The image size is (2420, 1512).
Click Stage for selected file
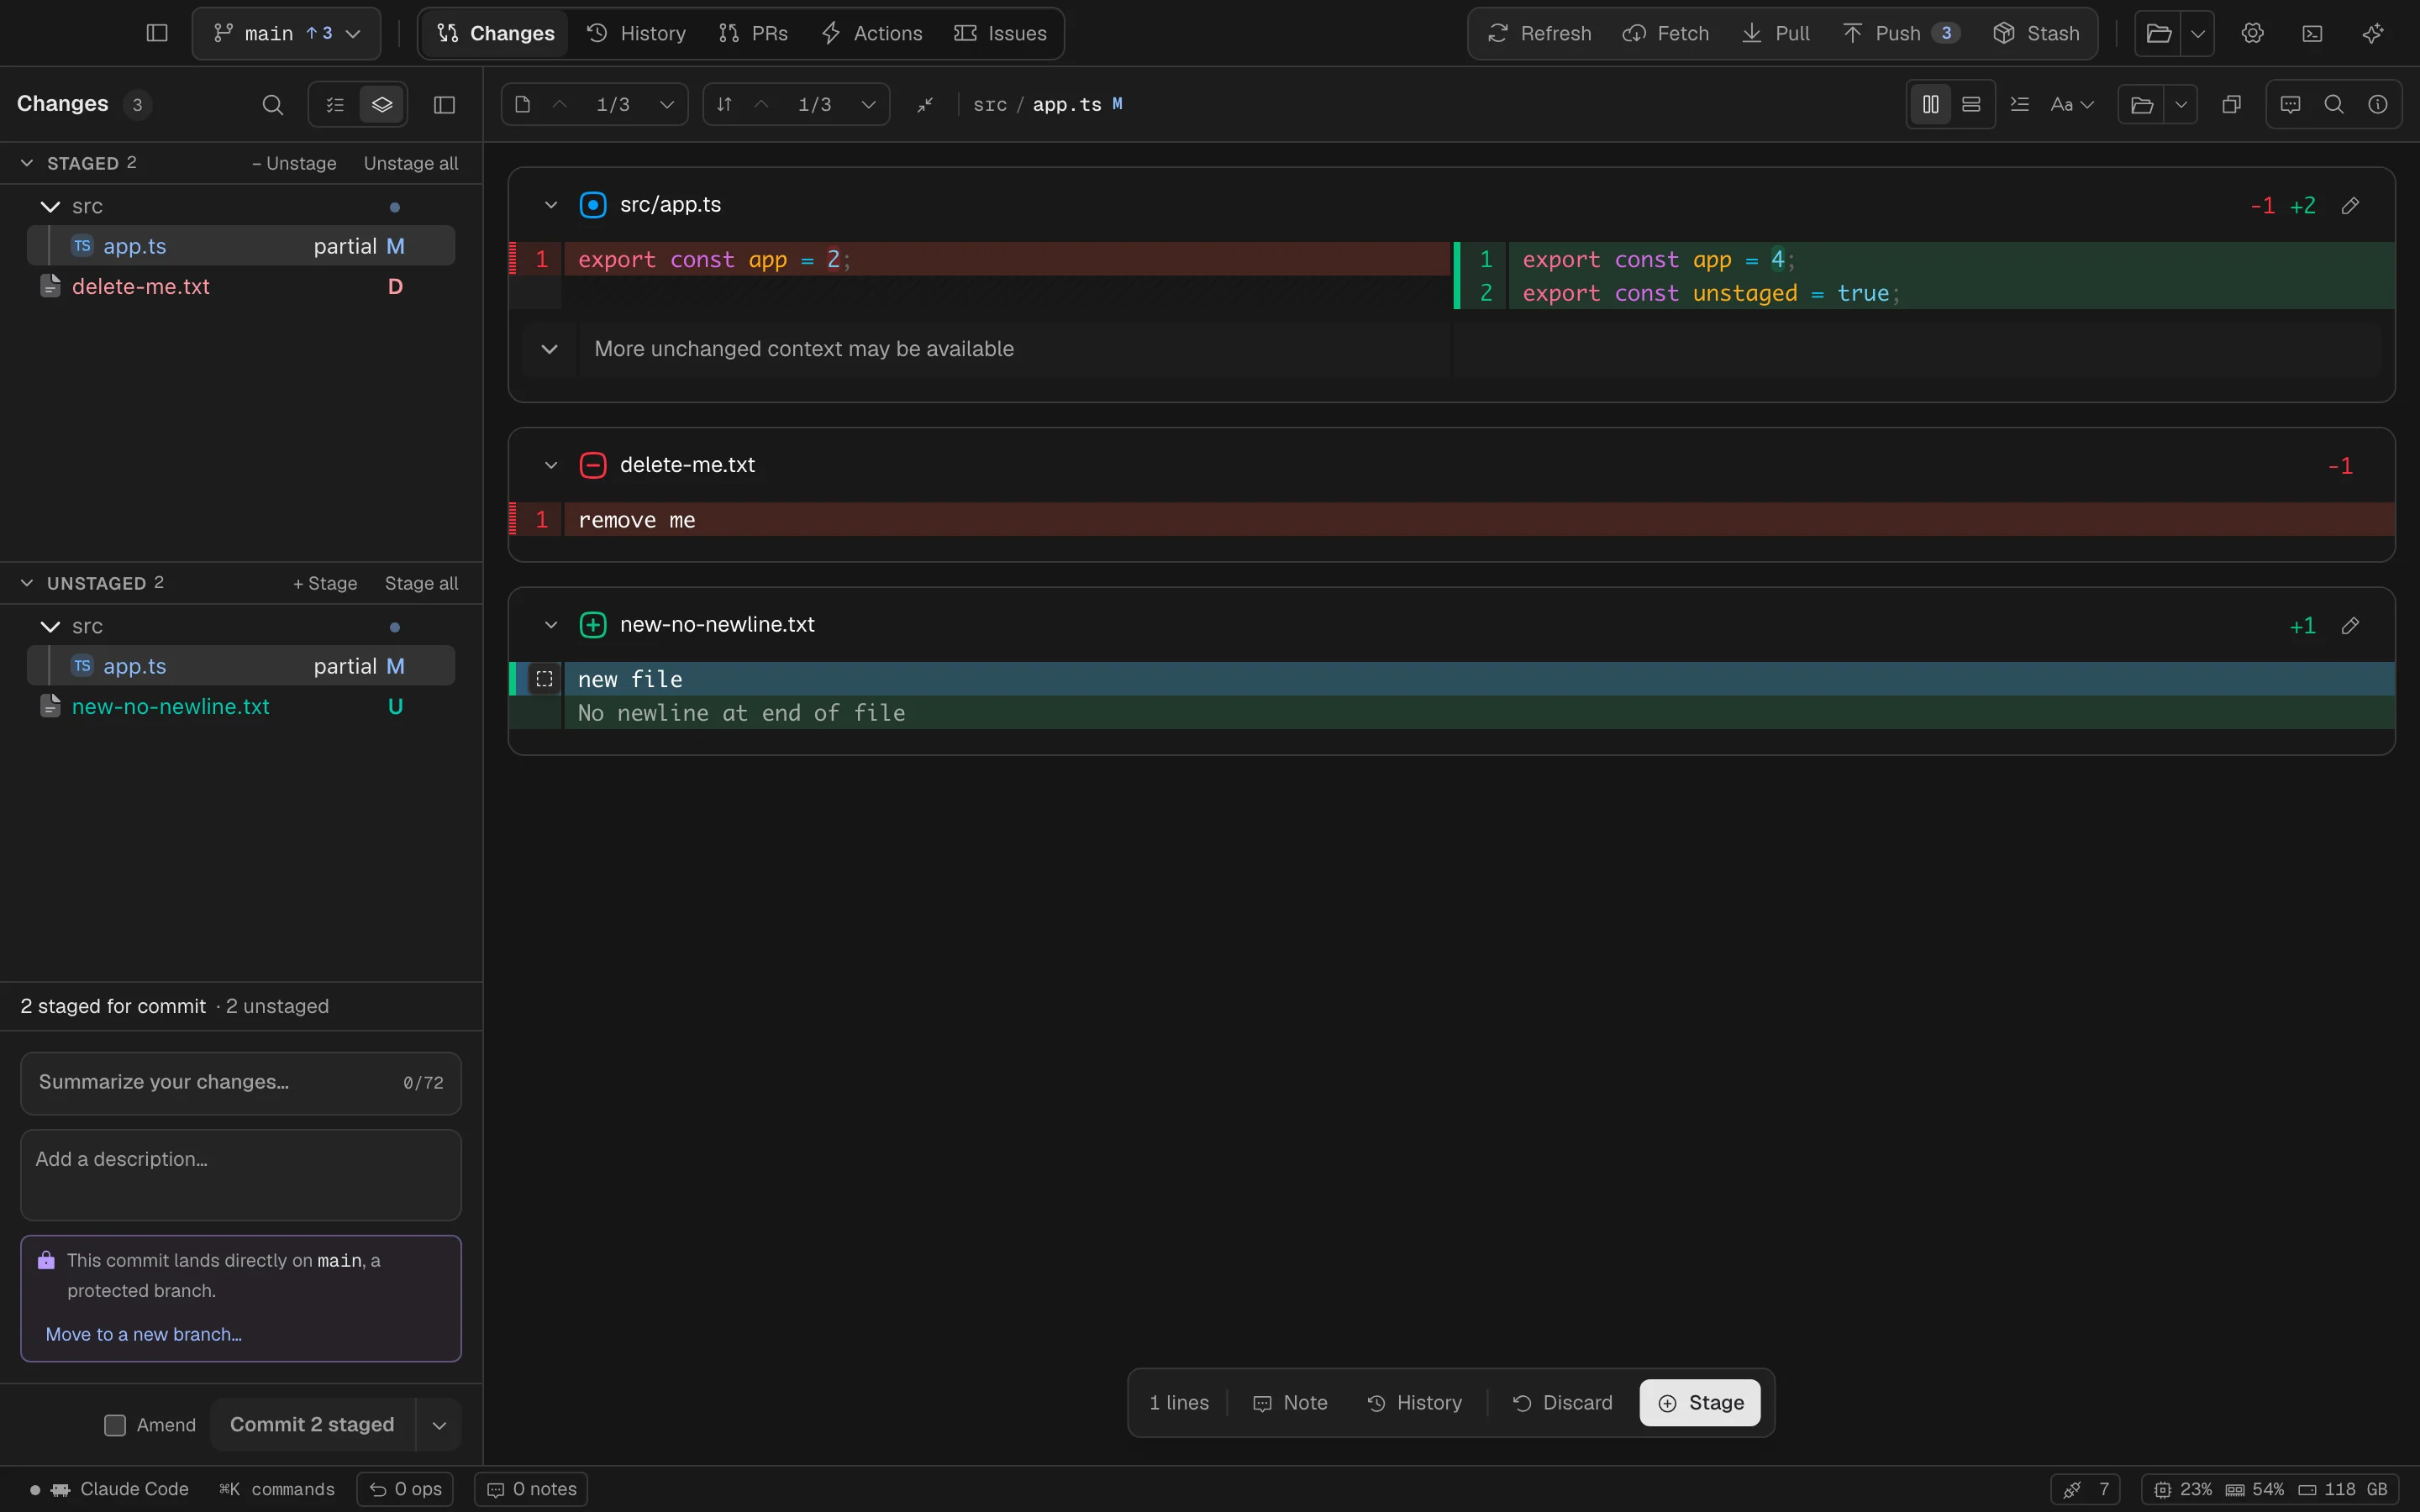[x=325, y=583]
